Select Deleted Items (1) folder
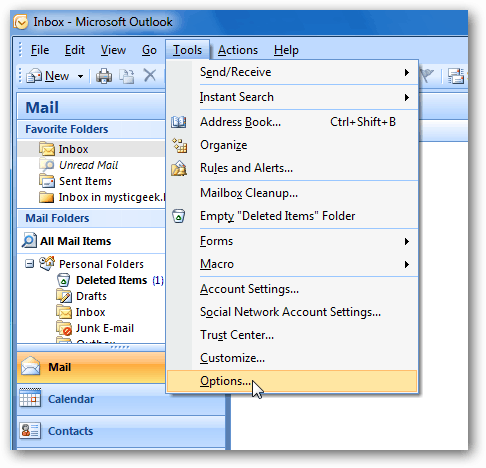Image resolution: width=486 pixels, height=468 pixels. (x=120, y=280)
